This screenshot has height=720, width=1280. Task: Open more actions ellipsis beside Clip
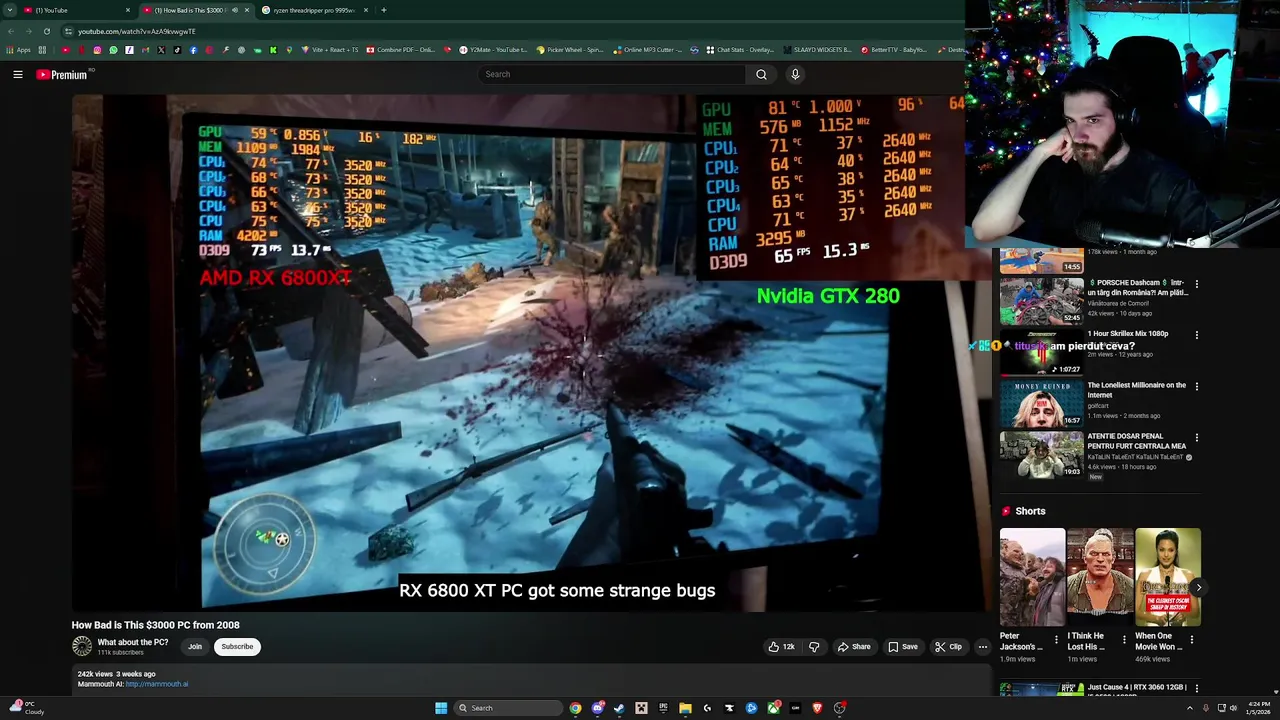pyautogui.click(x=983, y=647)
